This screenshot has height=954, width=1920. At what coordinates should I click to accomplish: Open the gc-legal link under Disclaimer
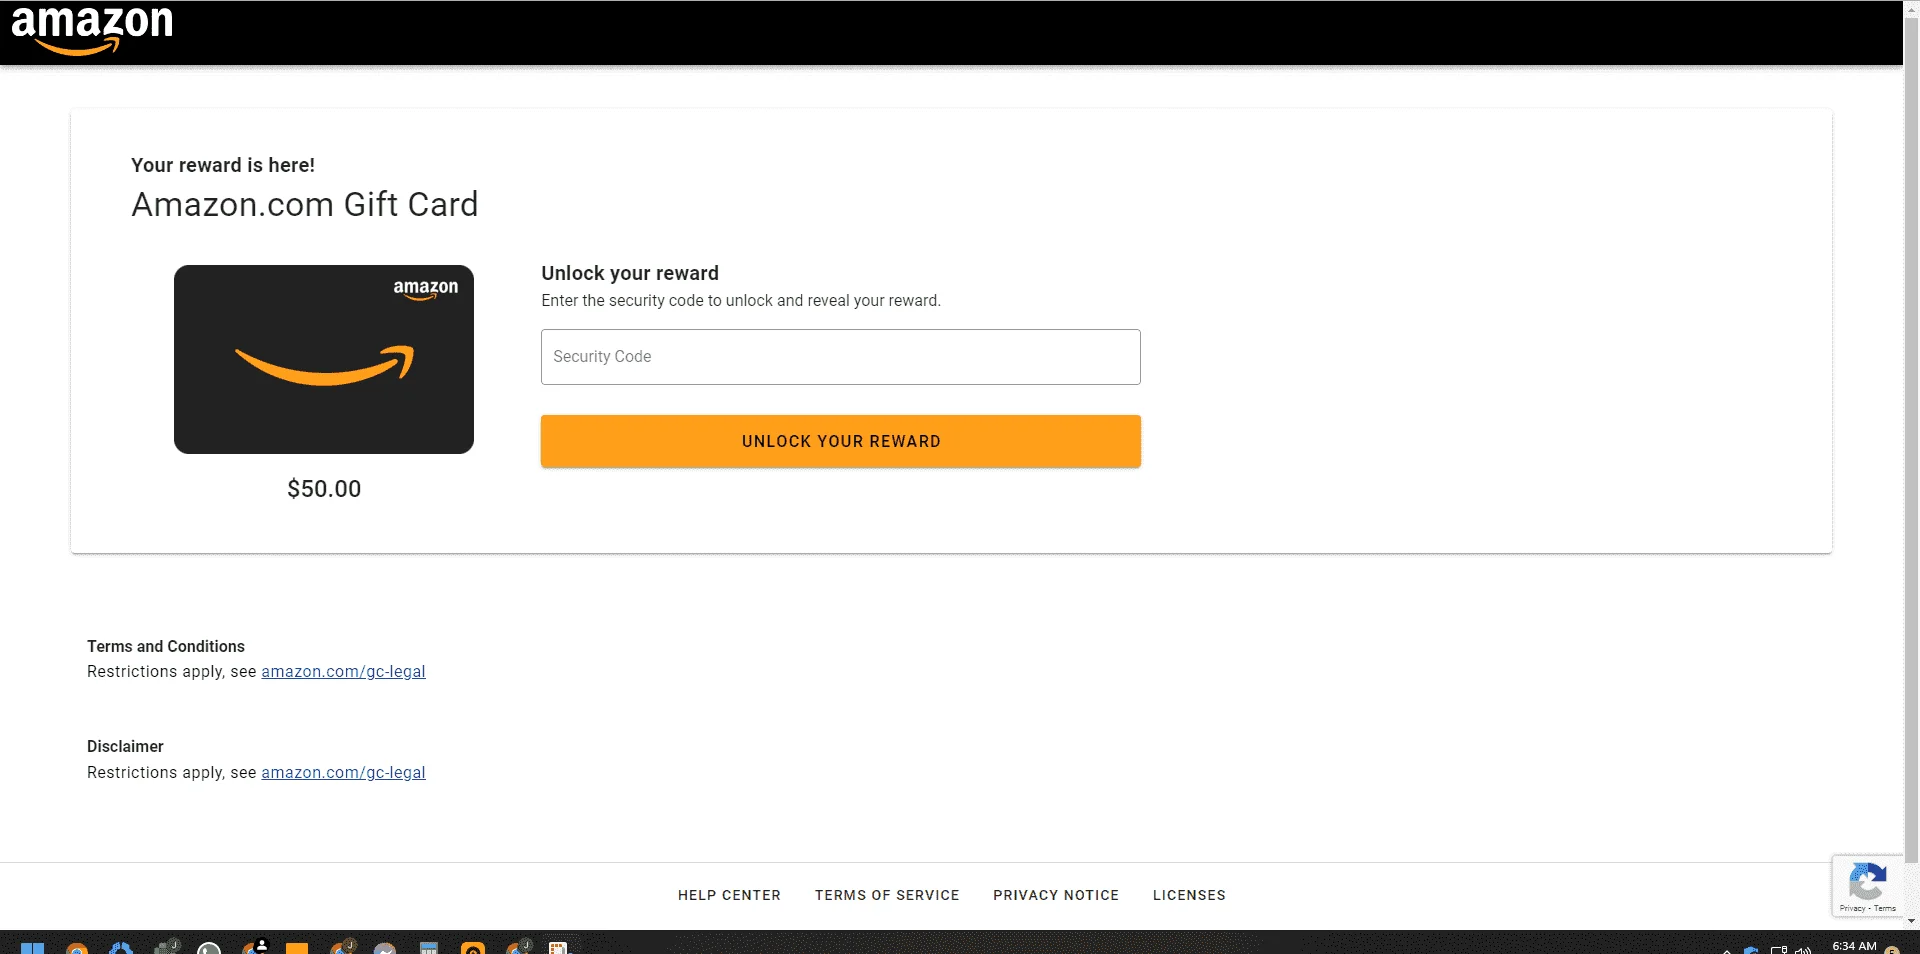coord(343,773)
